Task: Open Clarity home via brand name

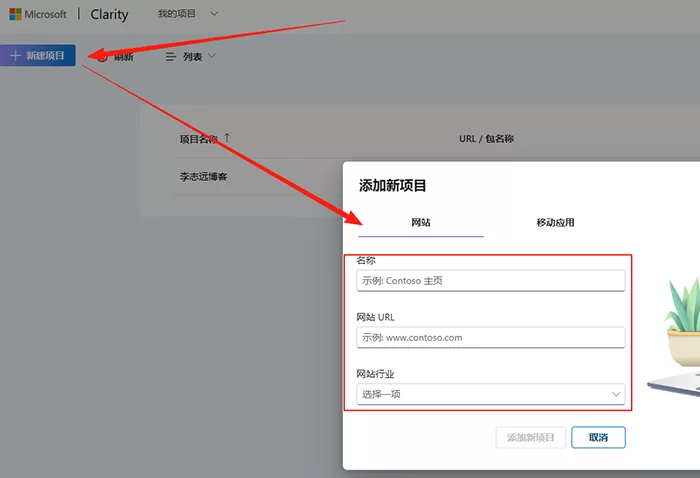Action: (x=109, y=14)
